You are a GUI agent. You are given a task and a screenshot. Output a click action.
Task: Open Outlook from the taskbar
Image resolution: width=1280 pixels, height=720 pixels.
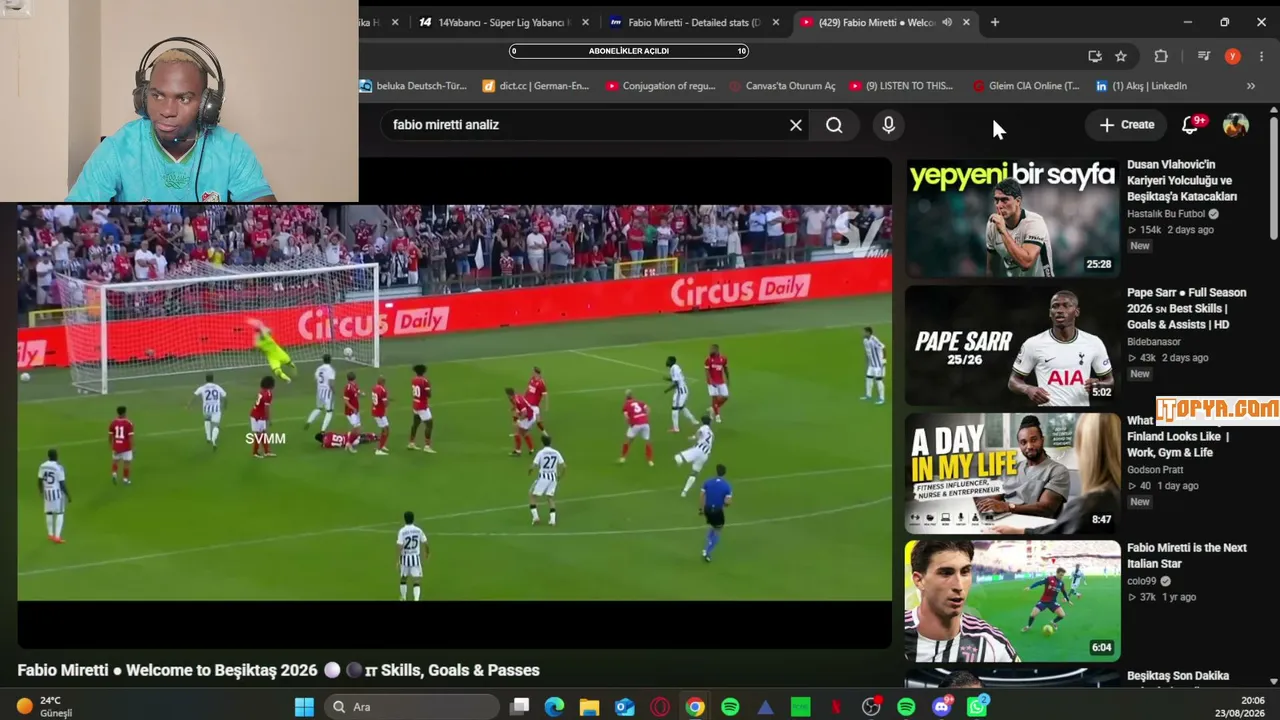(625, 707)
